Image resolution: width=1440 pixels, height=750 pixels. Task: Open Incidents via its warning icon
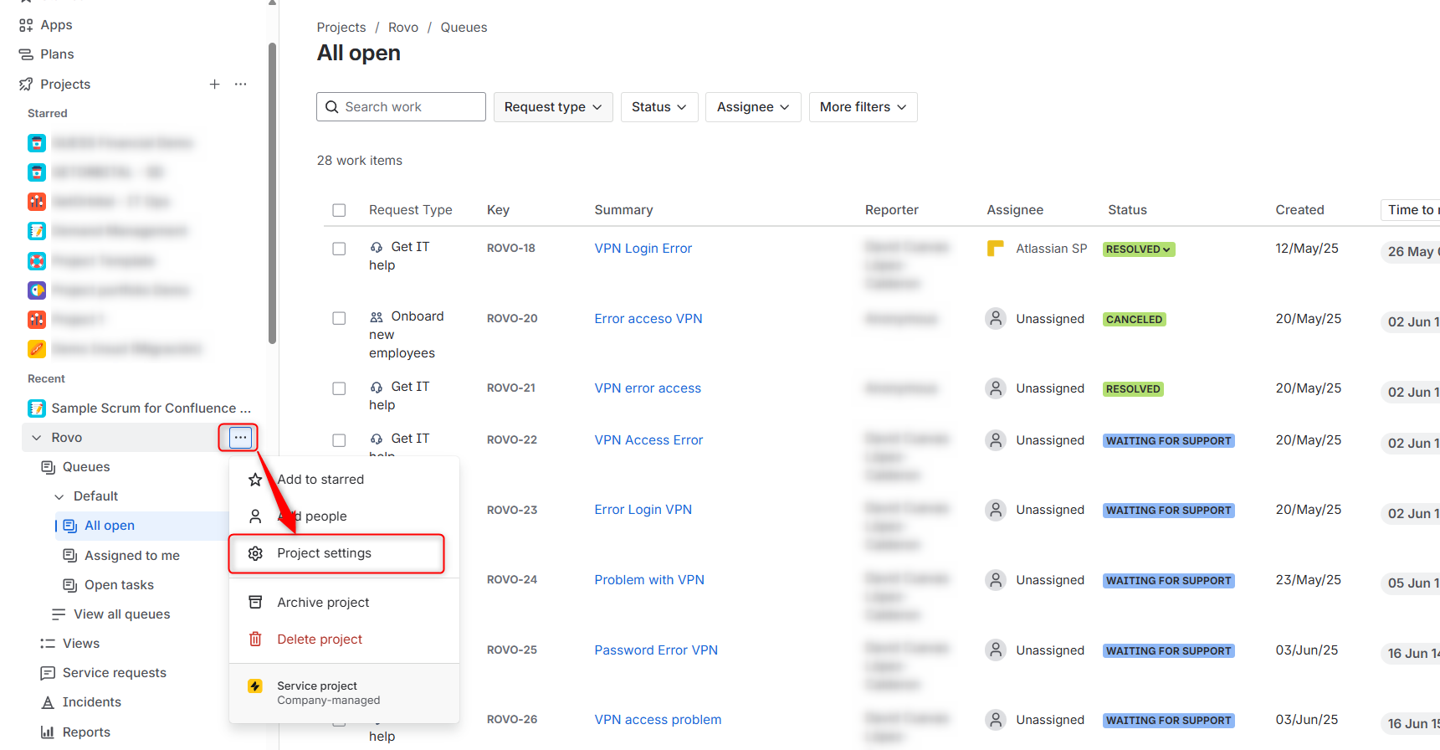coord(47,702)
